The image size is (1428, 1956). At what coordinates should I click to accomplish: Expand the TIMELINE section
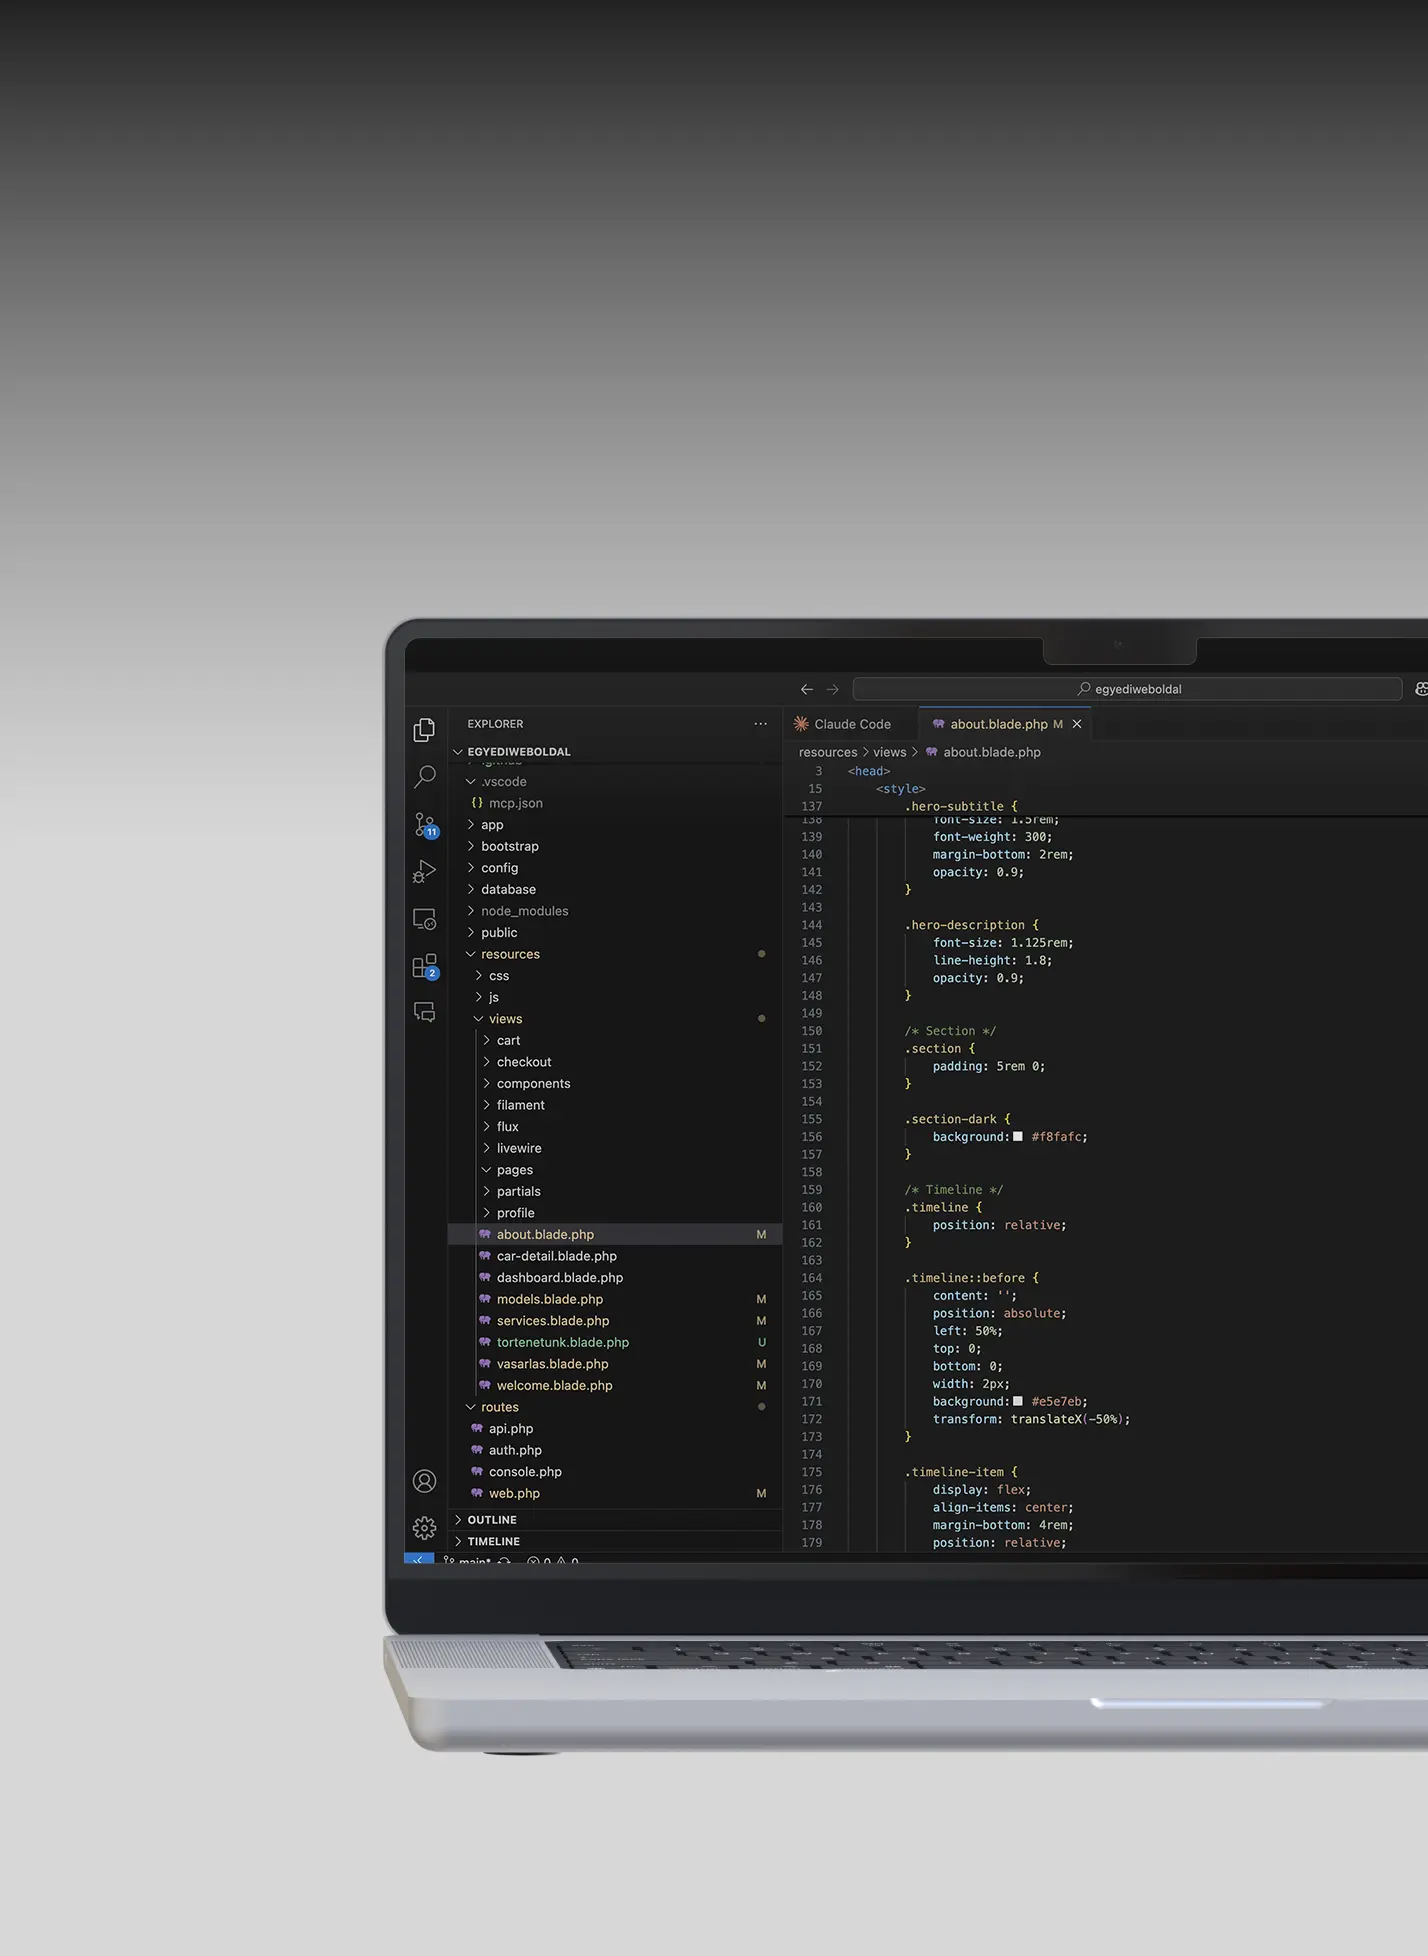point(493,1542)
